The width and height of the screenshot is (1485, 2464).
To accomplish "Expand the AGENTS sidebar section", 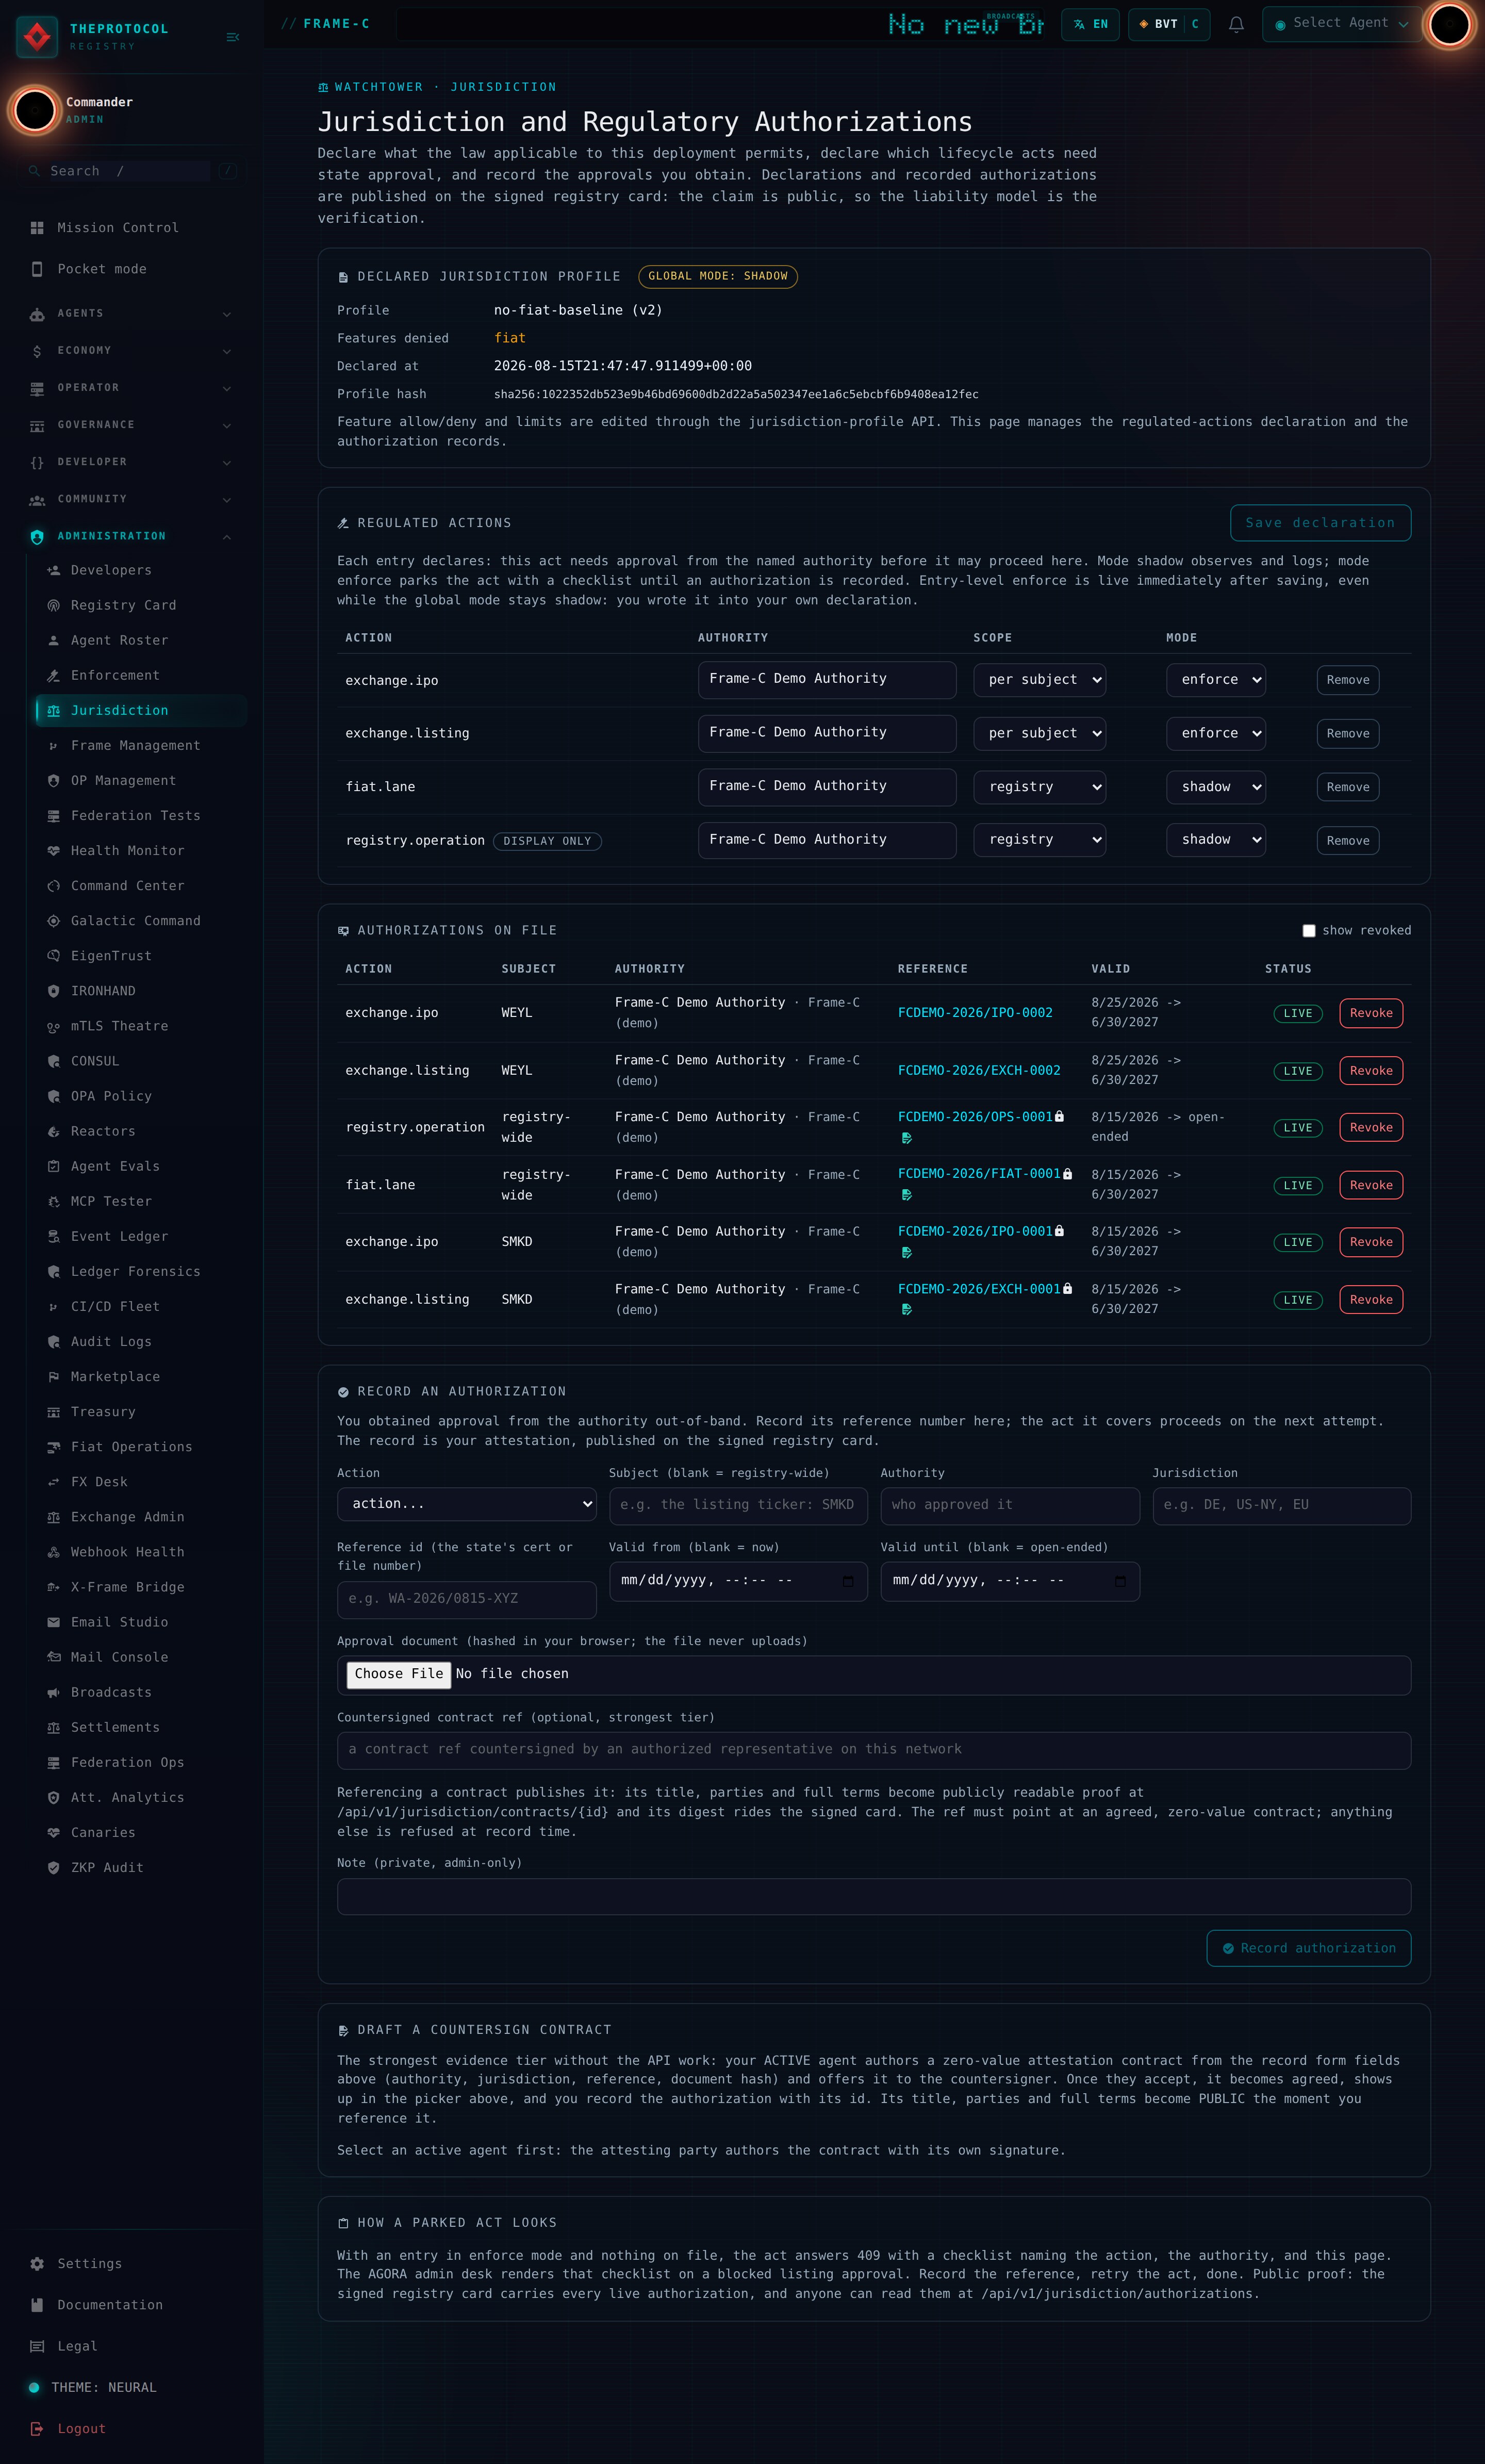I will [x=131, y=313].
